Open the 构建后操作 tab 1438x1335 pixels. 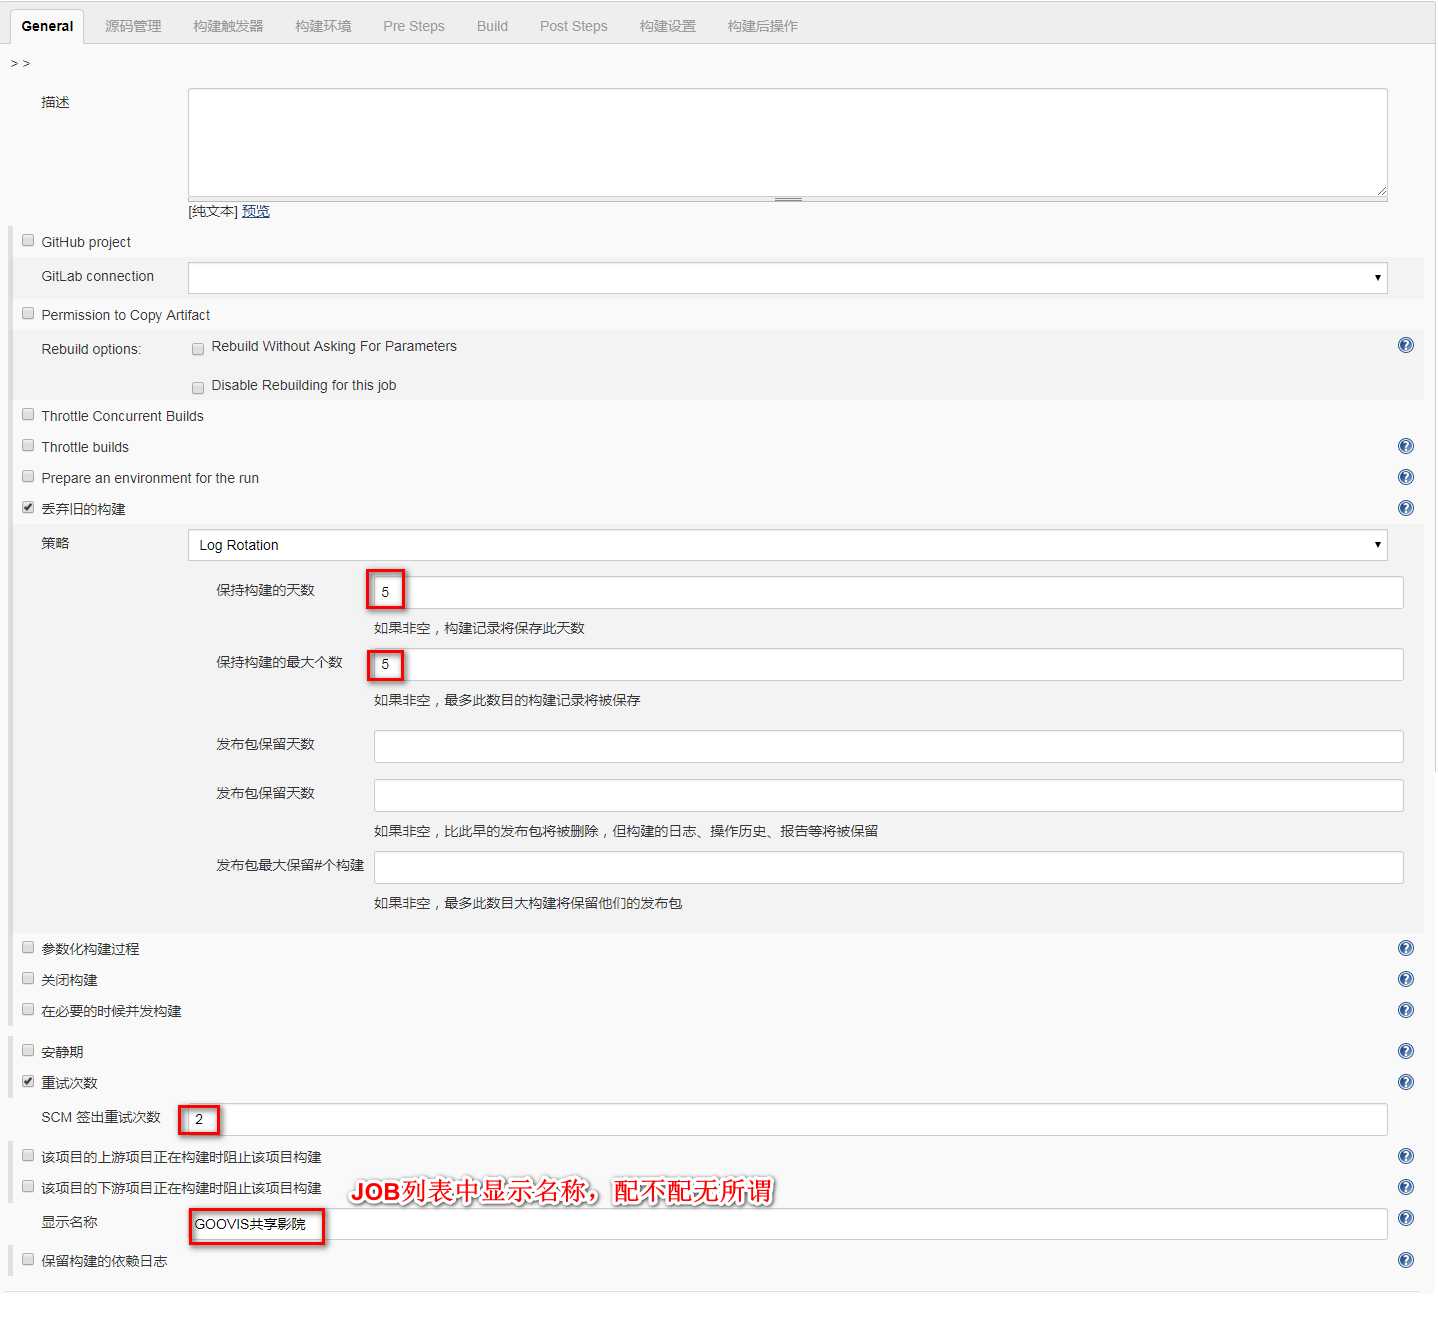pyautogui.click(x=762, y=26)
